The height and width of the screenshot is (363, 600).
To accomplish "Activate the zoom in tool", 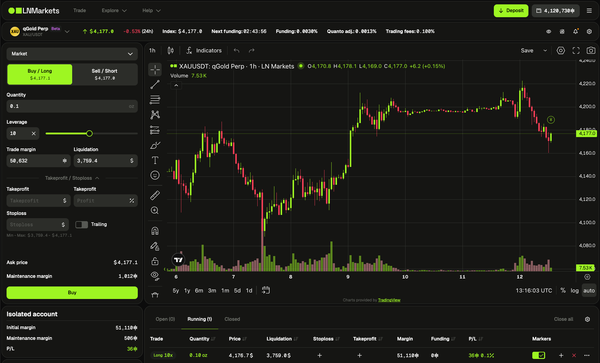I will coord(155,210).
